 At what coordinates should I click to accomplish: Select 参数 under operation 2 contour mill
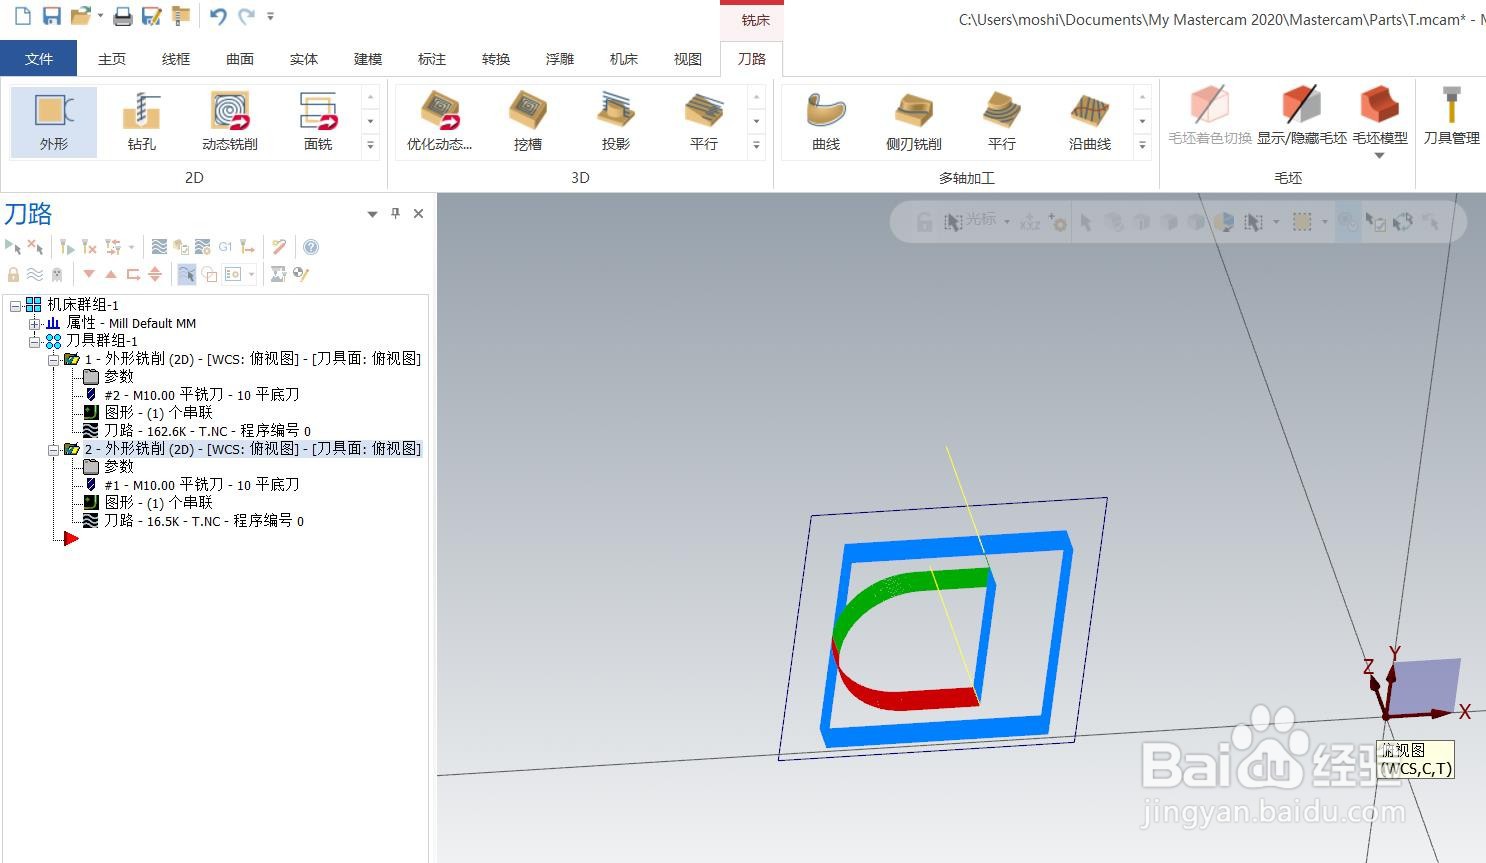click(x=117, y=466)
